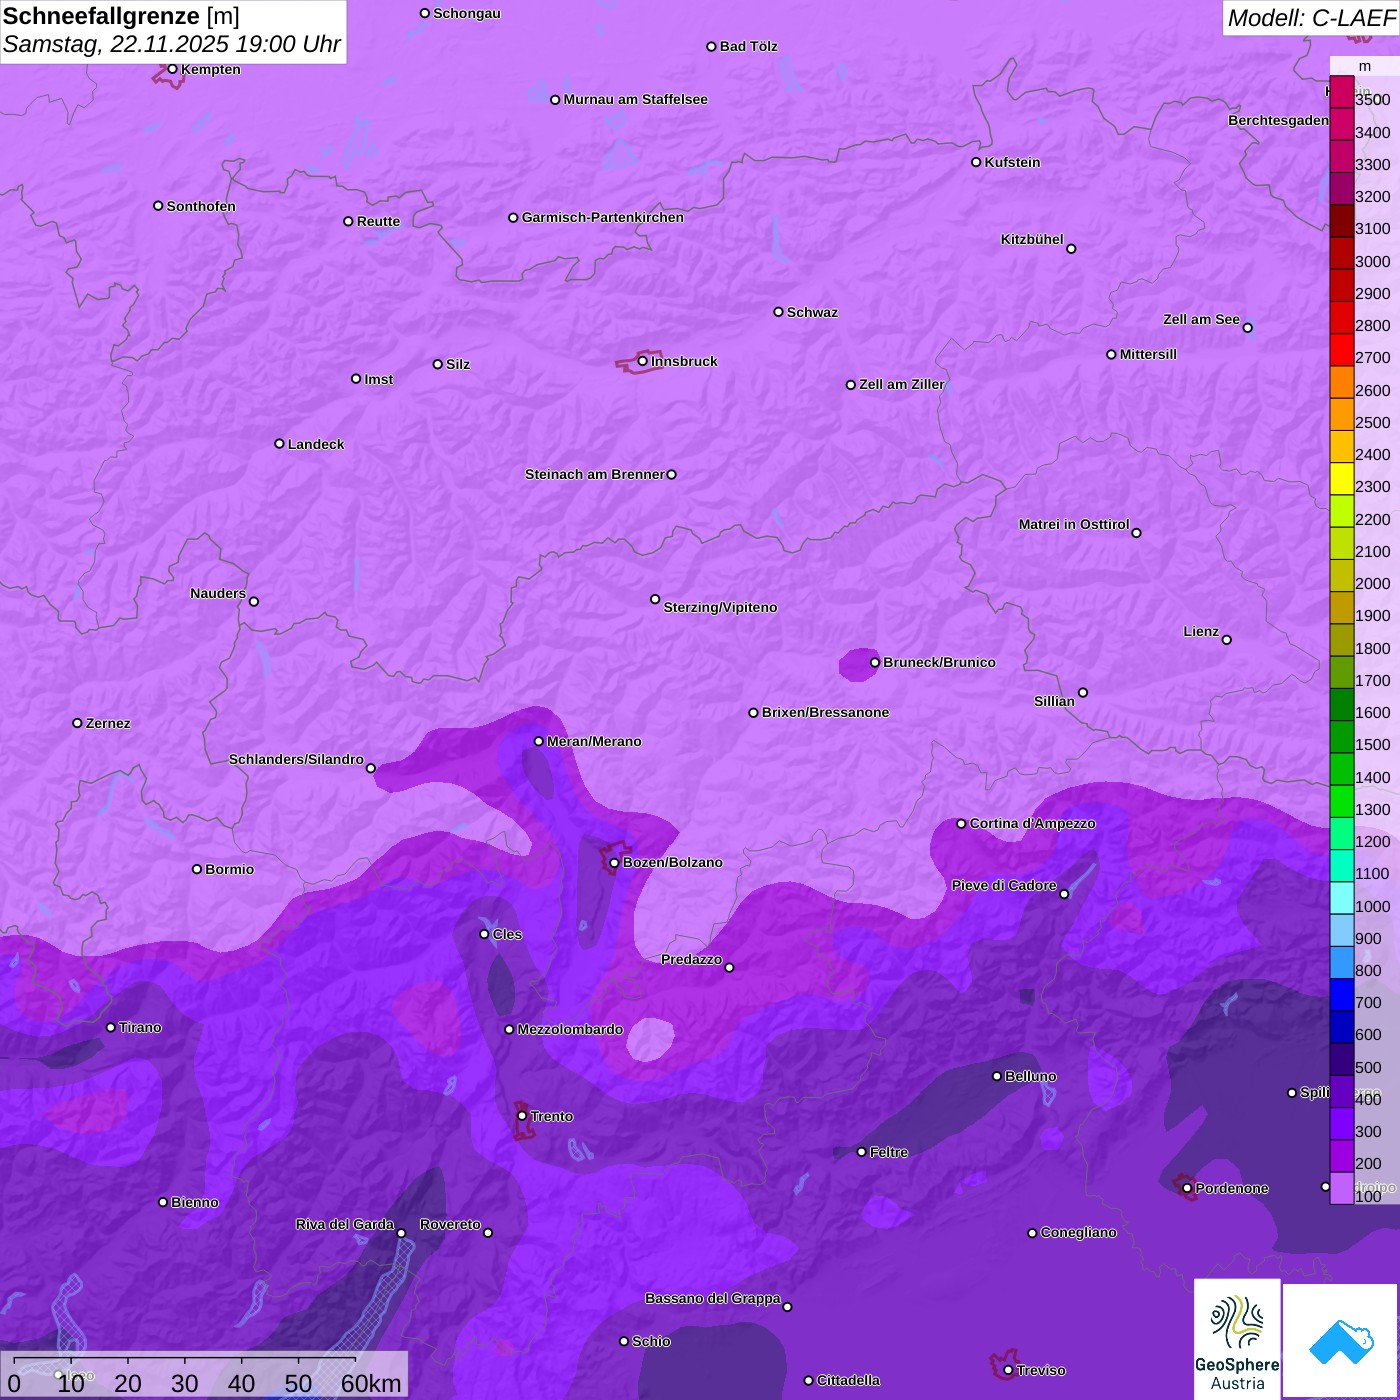Viewport: 1400px width, 1400px height.
Task: Click the Reutte label
Action: tap(378, 221)
